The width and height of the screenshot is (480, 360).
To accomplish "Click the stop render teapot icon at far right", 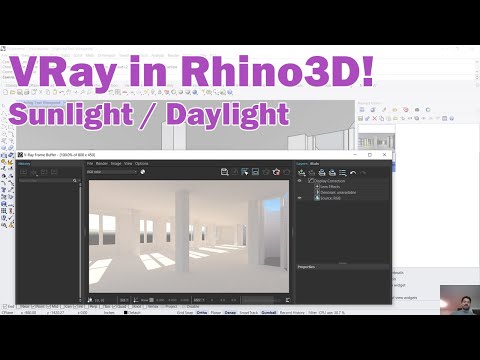I will coord(286,172).
